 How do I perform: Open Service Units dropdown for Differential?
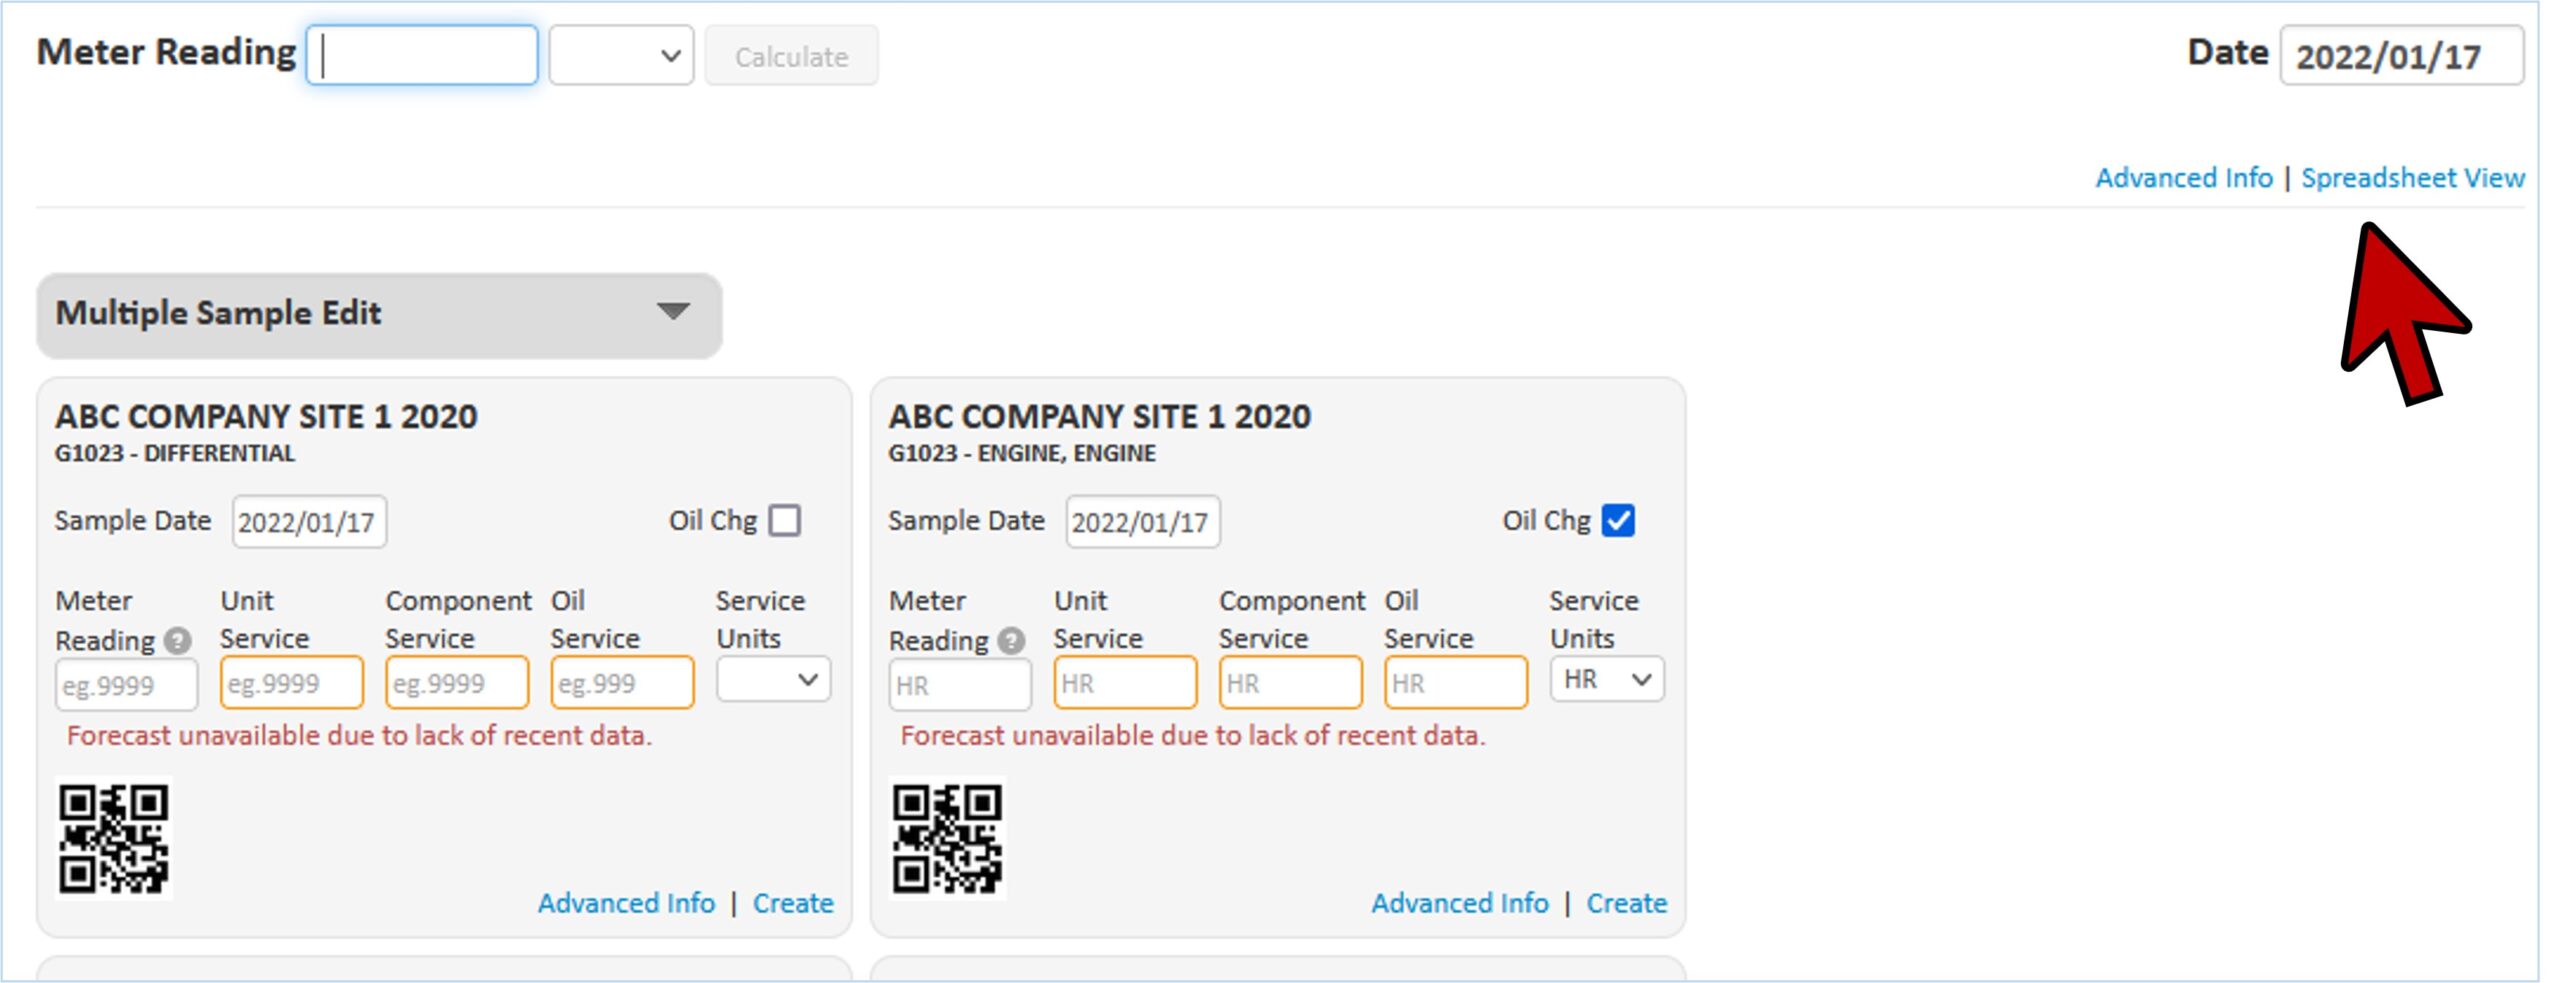coord(773,680)
